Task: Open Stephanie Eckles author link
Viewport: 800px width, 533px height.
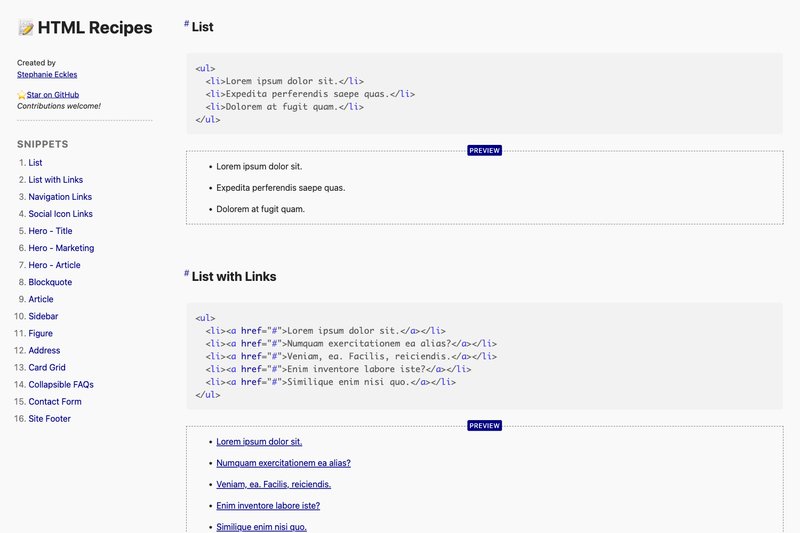Action: click(47, 74)
